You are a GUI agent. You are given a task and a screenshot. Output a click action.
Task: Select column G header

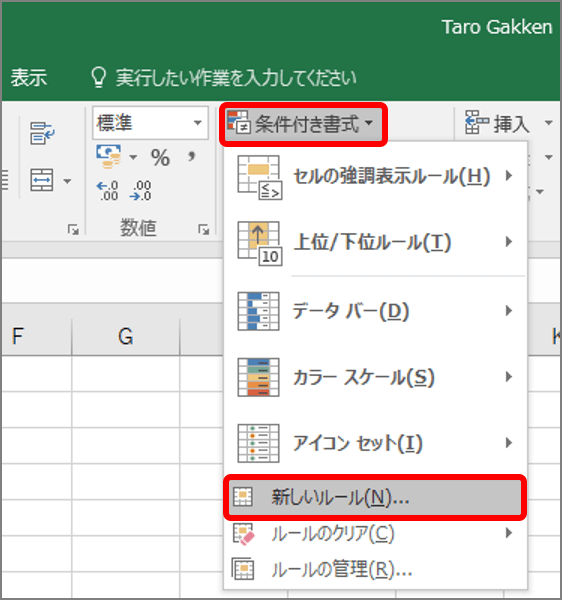coord(125,337)
